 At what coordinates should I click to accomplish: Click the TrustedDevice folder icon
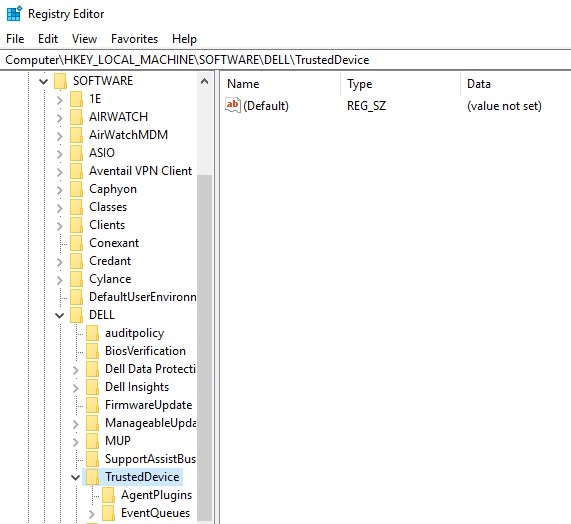pyautogui.click(x=92, y=477)
